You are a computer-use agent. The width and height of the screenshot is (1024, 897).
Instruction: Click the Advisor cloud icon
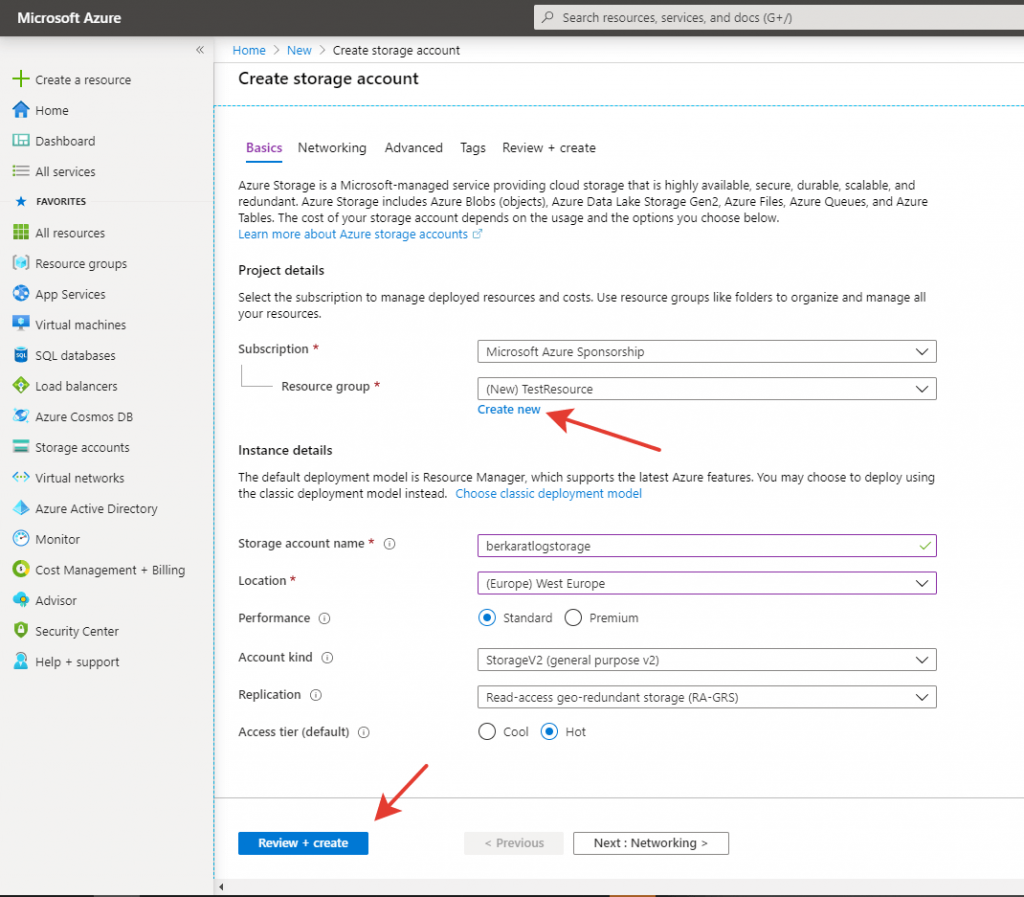(x=21, y=599)
